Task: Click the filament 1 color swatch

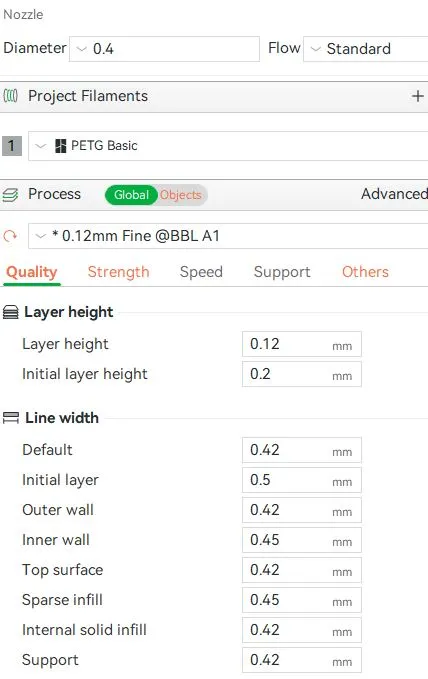Action: coord(12,146)
